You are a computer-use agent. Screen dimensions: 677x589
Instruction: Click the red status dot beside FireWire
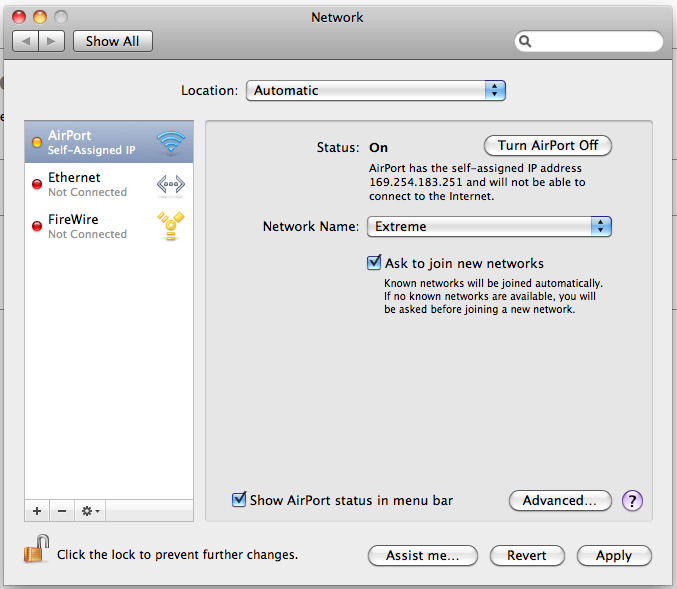(37, 226)
